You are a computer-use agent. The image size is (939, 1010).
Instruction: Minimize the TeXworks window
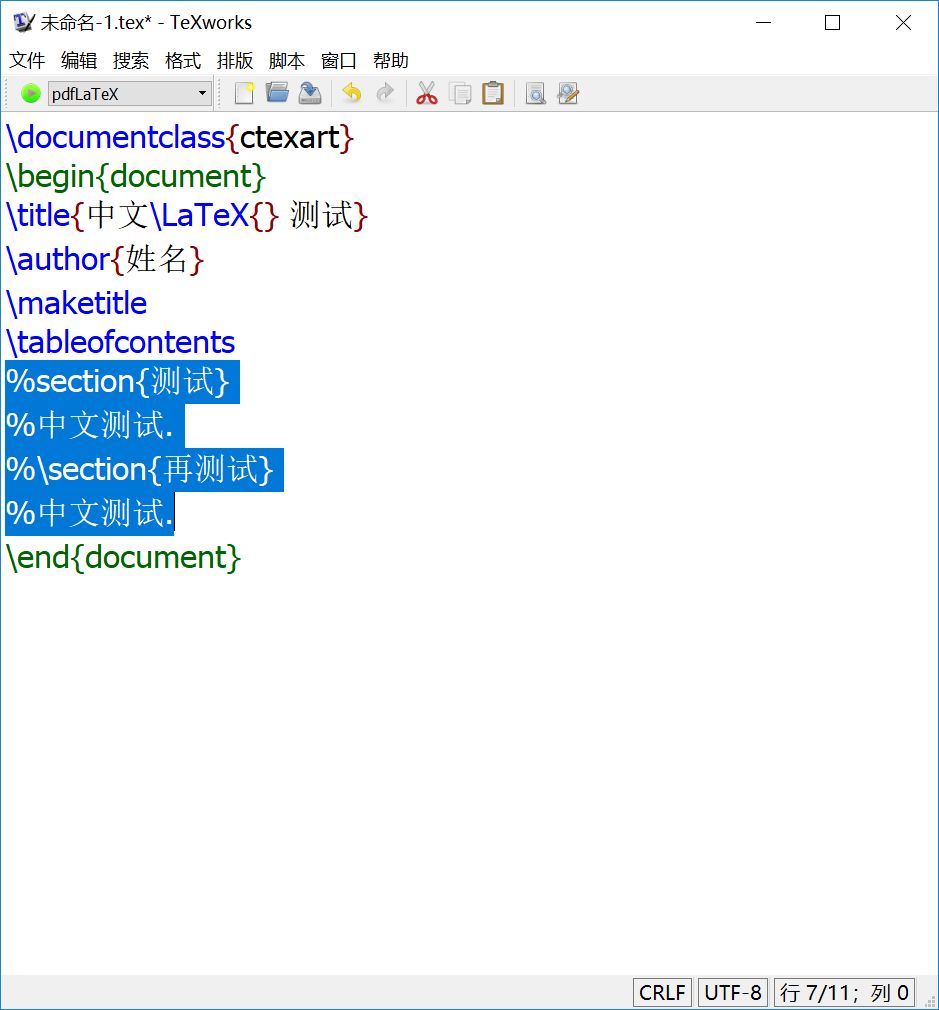coord(763,23)
